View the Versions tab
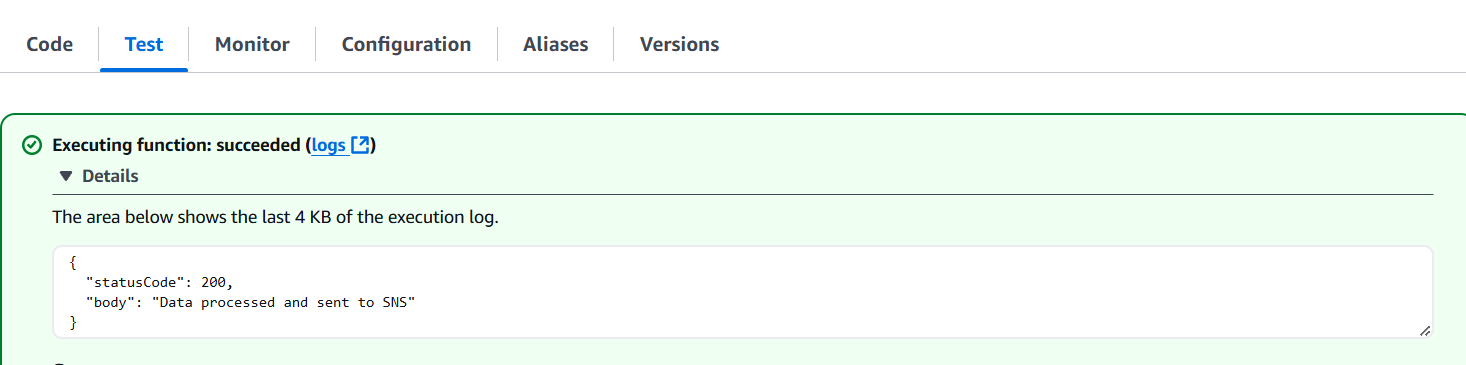Image resolution: width=1466 pixels, height=365 pixels. coord(679,44)
